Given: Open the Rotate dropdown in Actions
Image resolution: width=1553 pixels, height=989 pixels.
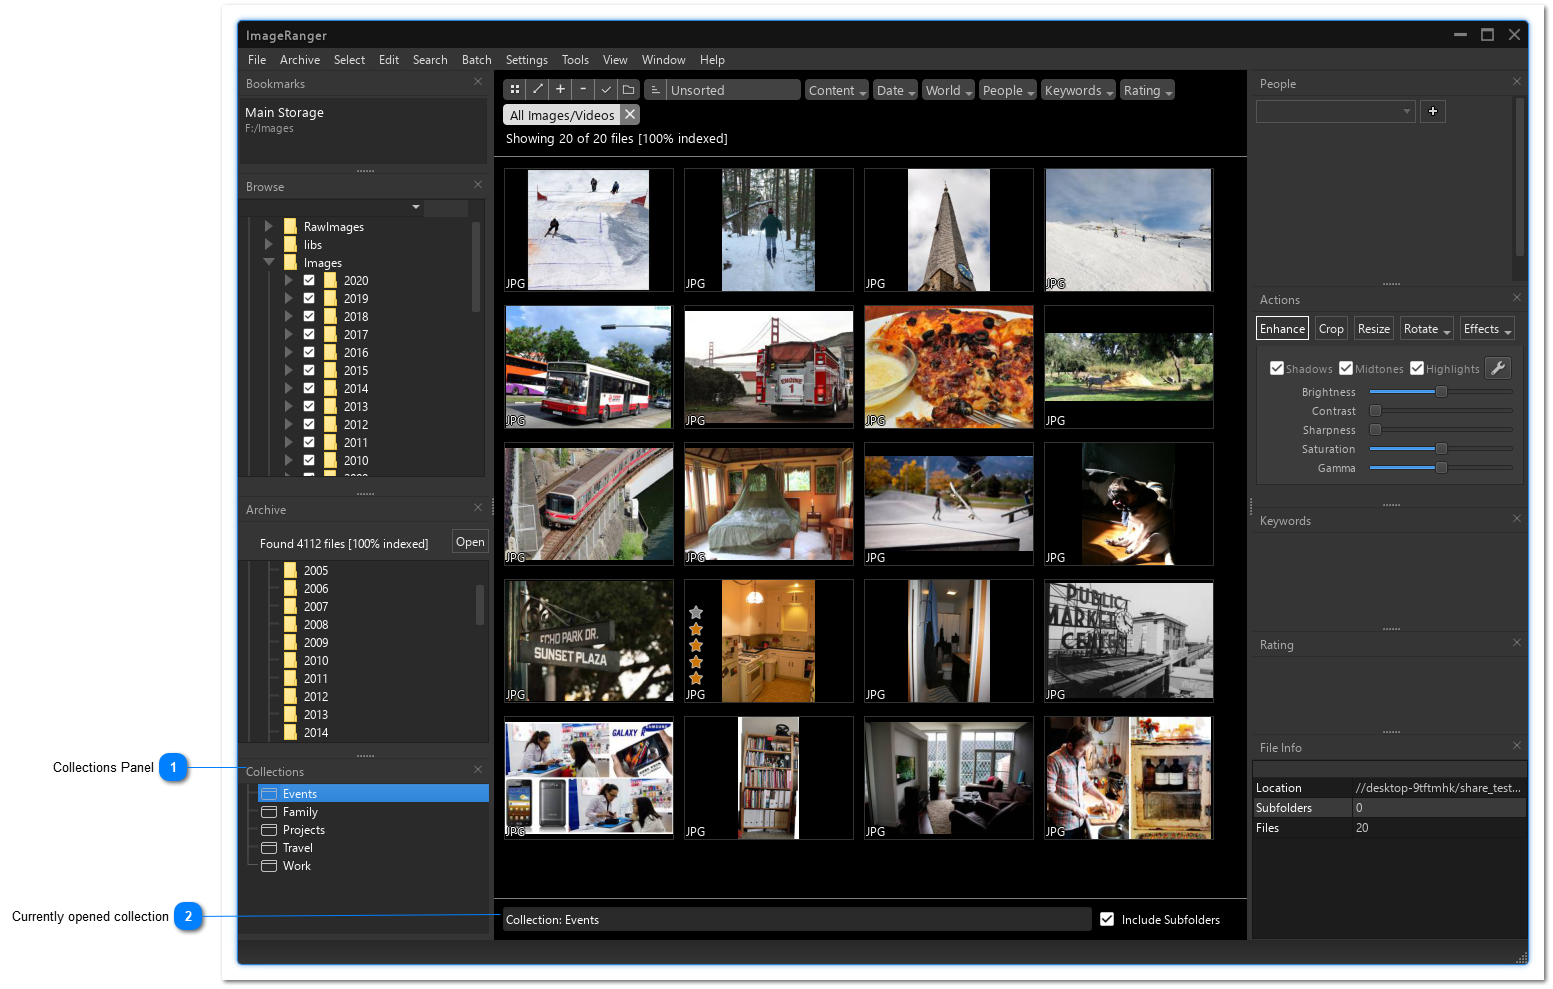Looking at the screenshot, I should point(1426,329).
